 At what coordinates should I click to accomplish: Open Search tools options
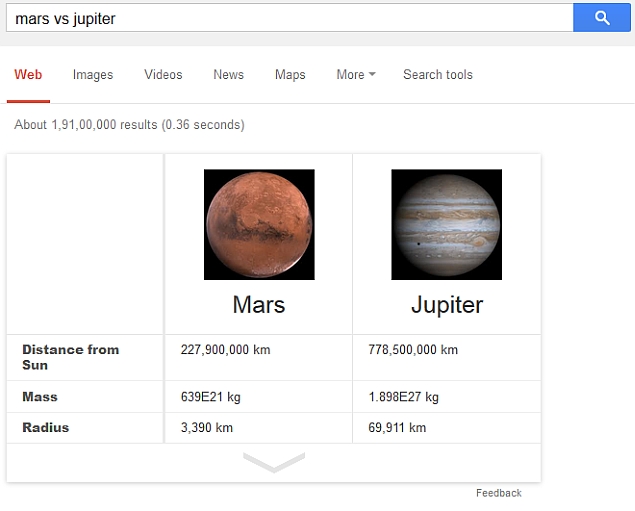(x=438, y=75)
